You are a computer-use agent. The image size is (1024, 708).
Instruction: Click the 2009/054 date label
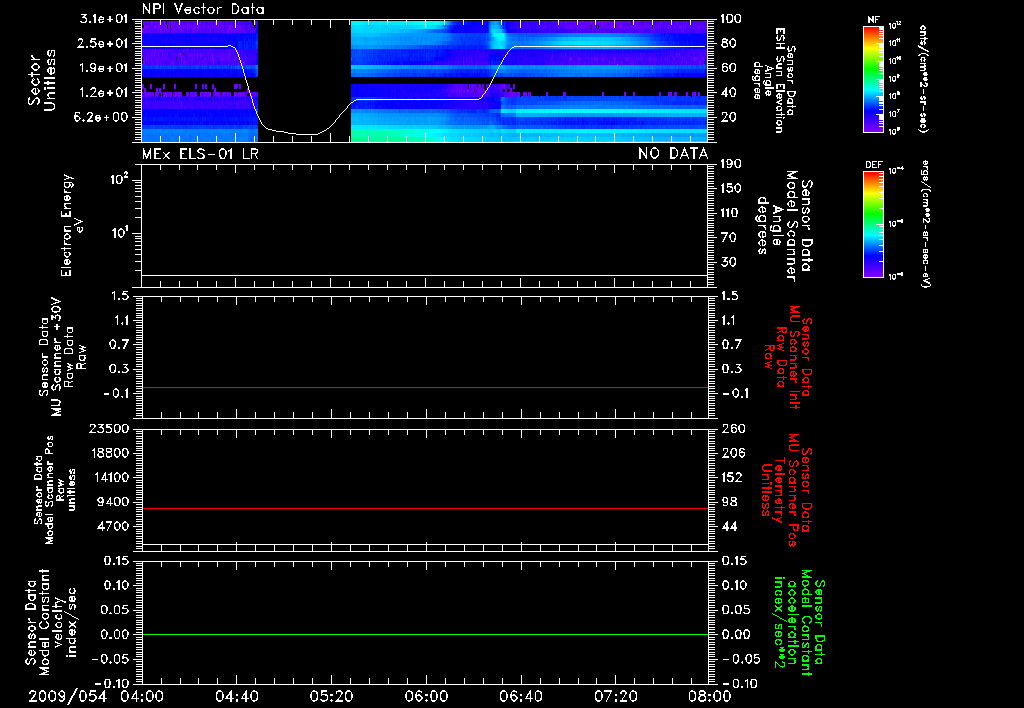[x=67, y=696]
